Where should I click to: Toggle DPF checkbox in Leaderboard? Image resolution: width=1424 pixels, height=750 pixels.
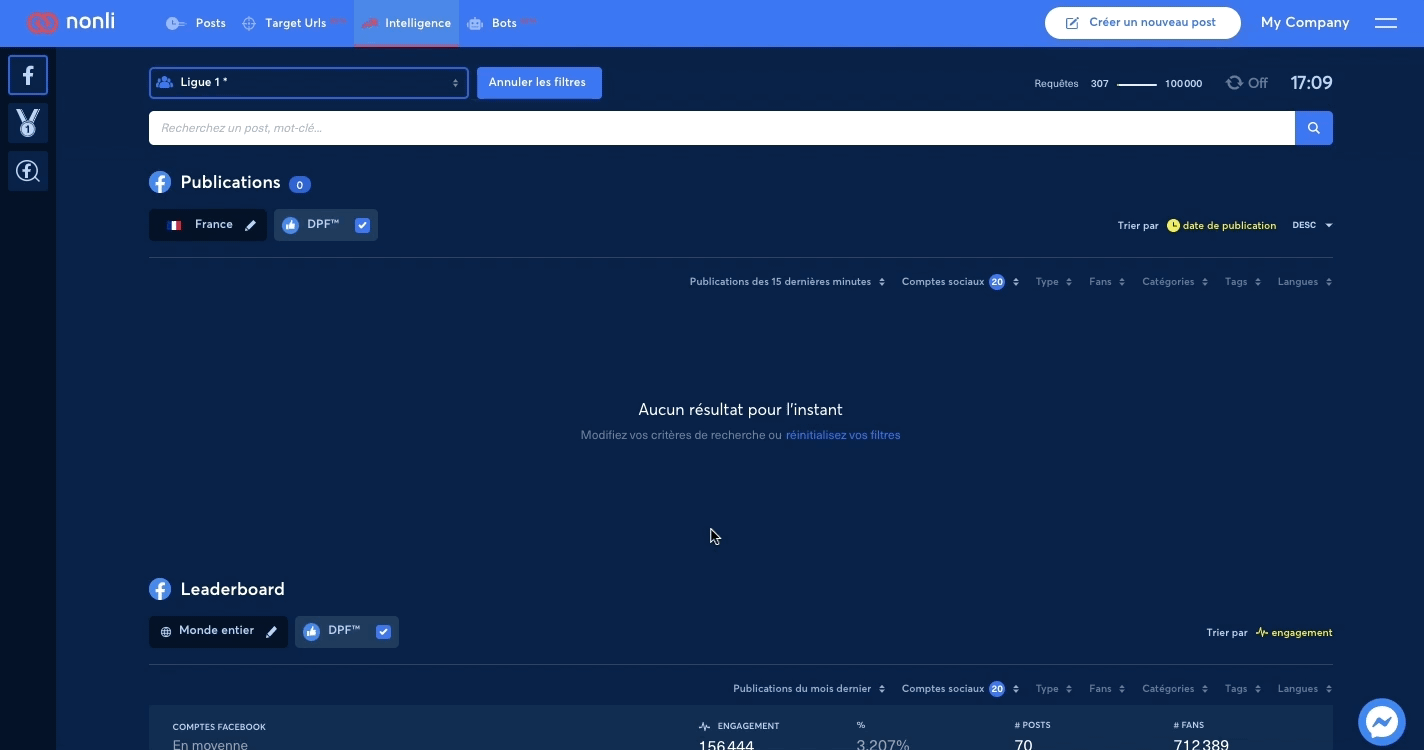[x=383, y=632]
